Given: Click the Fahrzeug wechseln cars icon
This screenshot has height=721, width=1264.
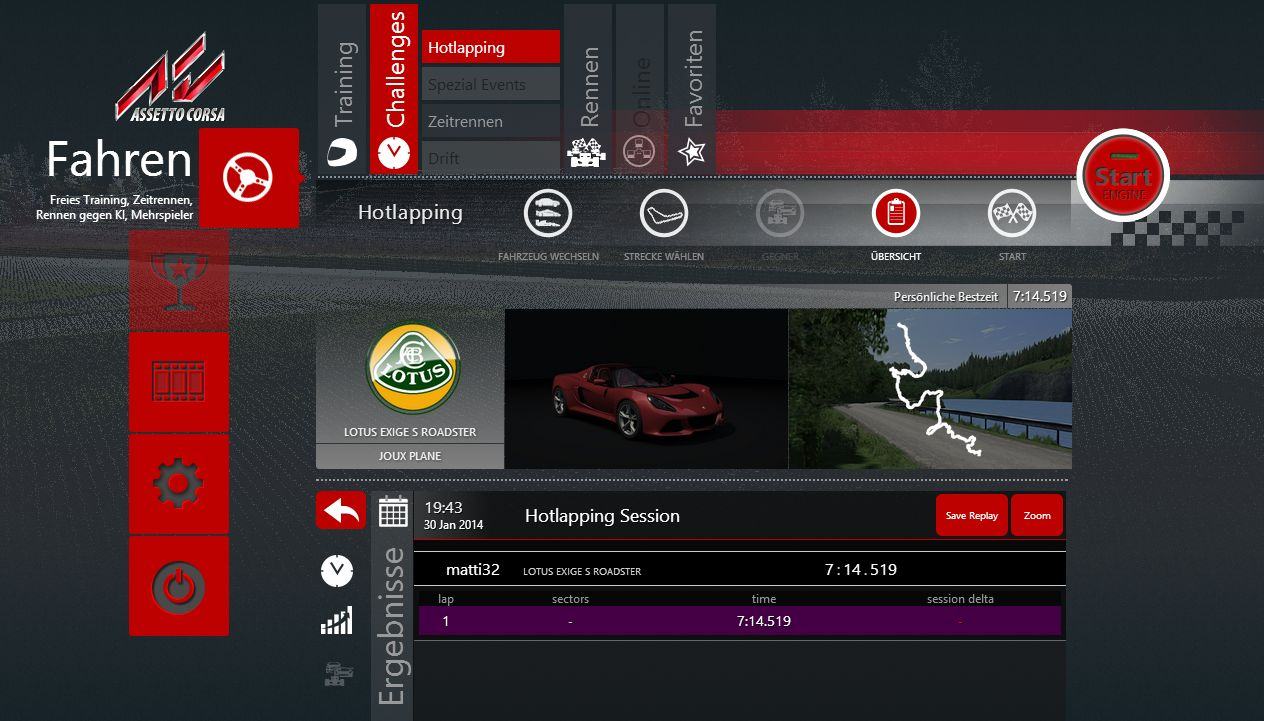Looking at the screenshot, I should coord(548,213).
